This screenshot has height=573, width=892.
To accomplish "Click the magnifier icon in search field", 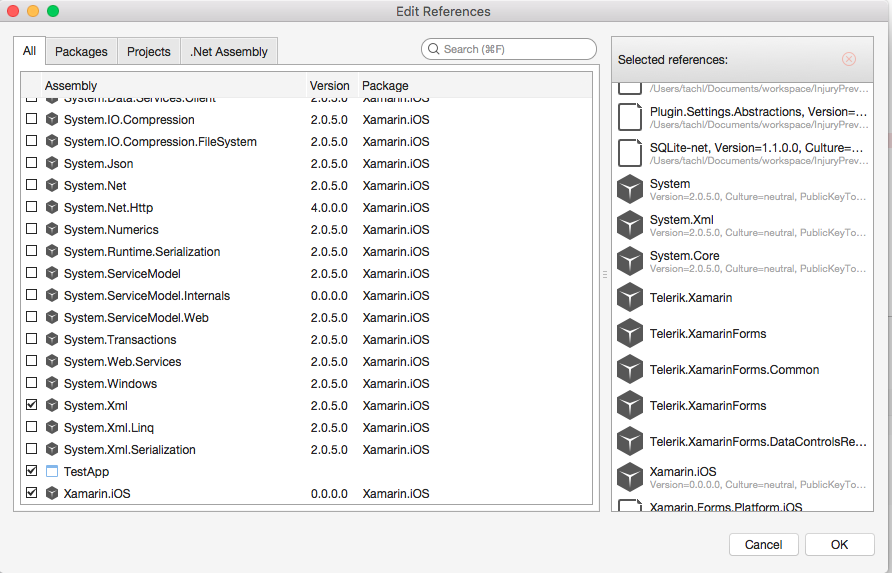I will pyautogui.click(x=433, y=49).
